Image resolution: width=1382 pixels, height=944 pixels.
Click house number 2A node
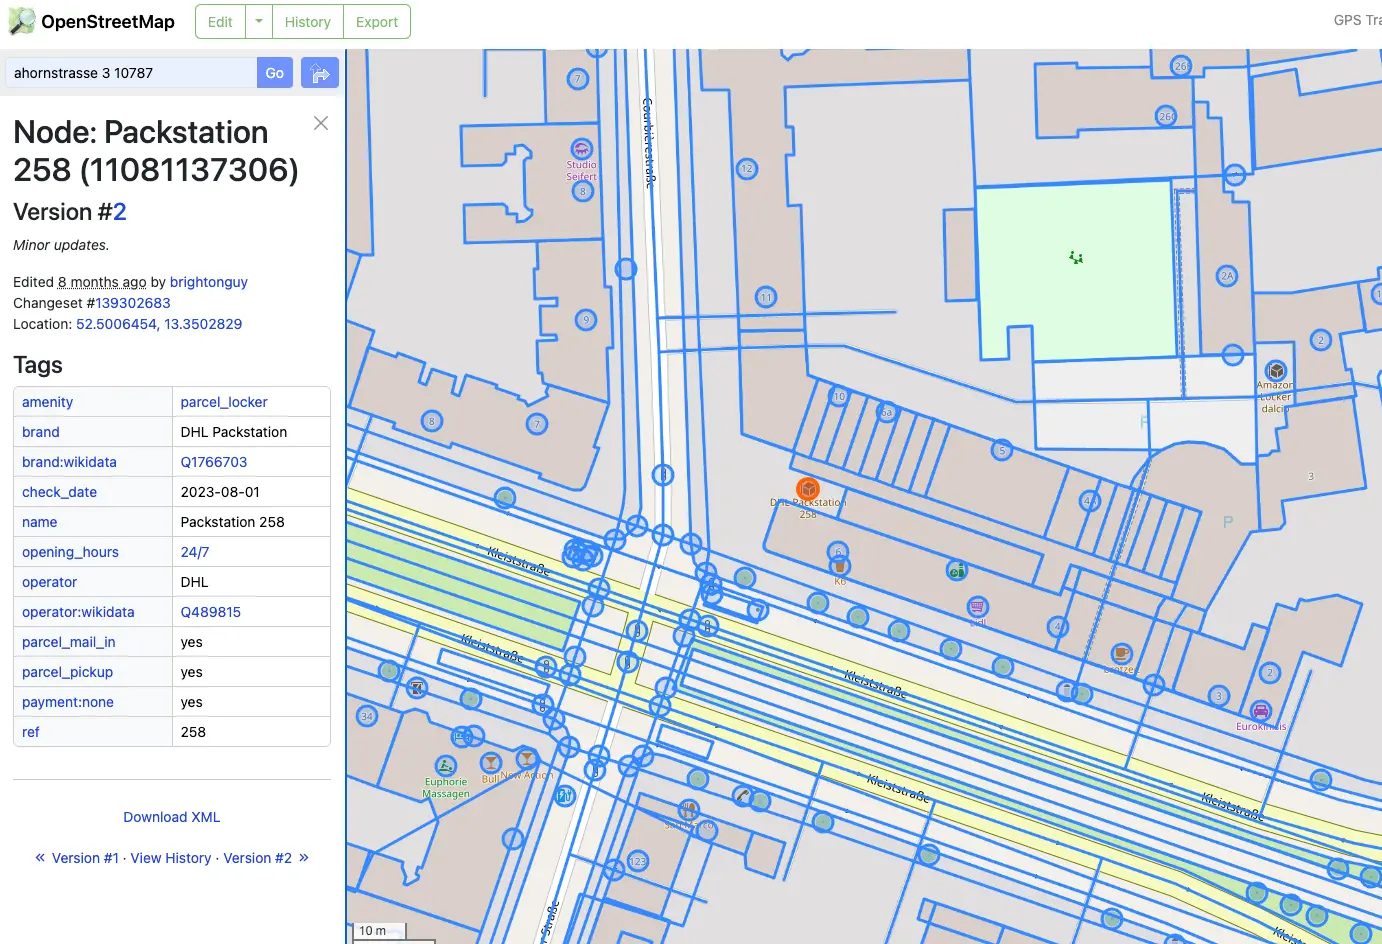[1227, 275]
